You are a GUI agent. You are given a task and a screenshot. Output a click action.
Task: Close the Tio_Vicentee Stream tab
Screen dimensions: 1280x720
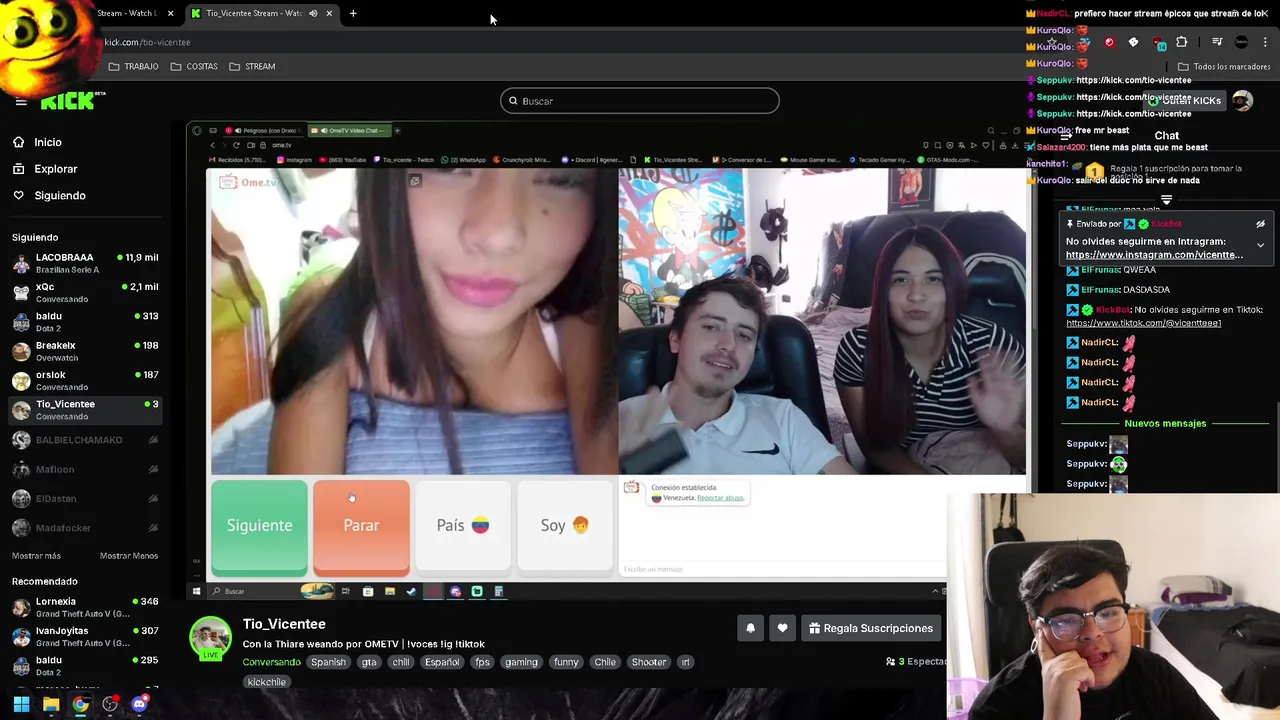pos(329,13)
